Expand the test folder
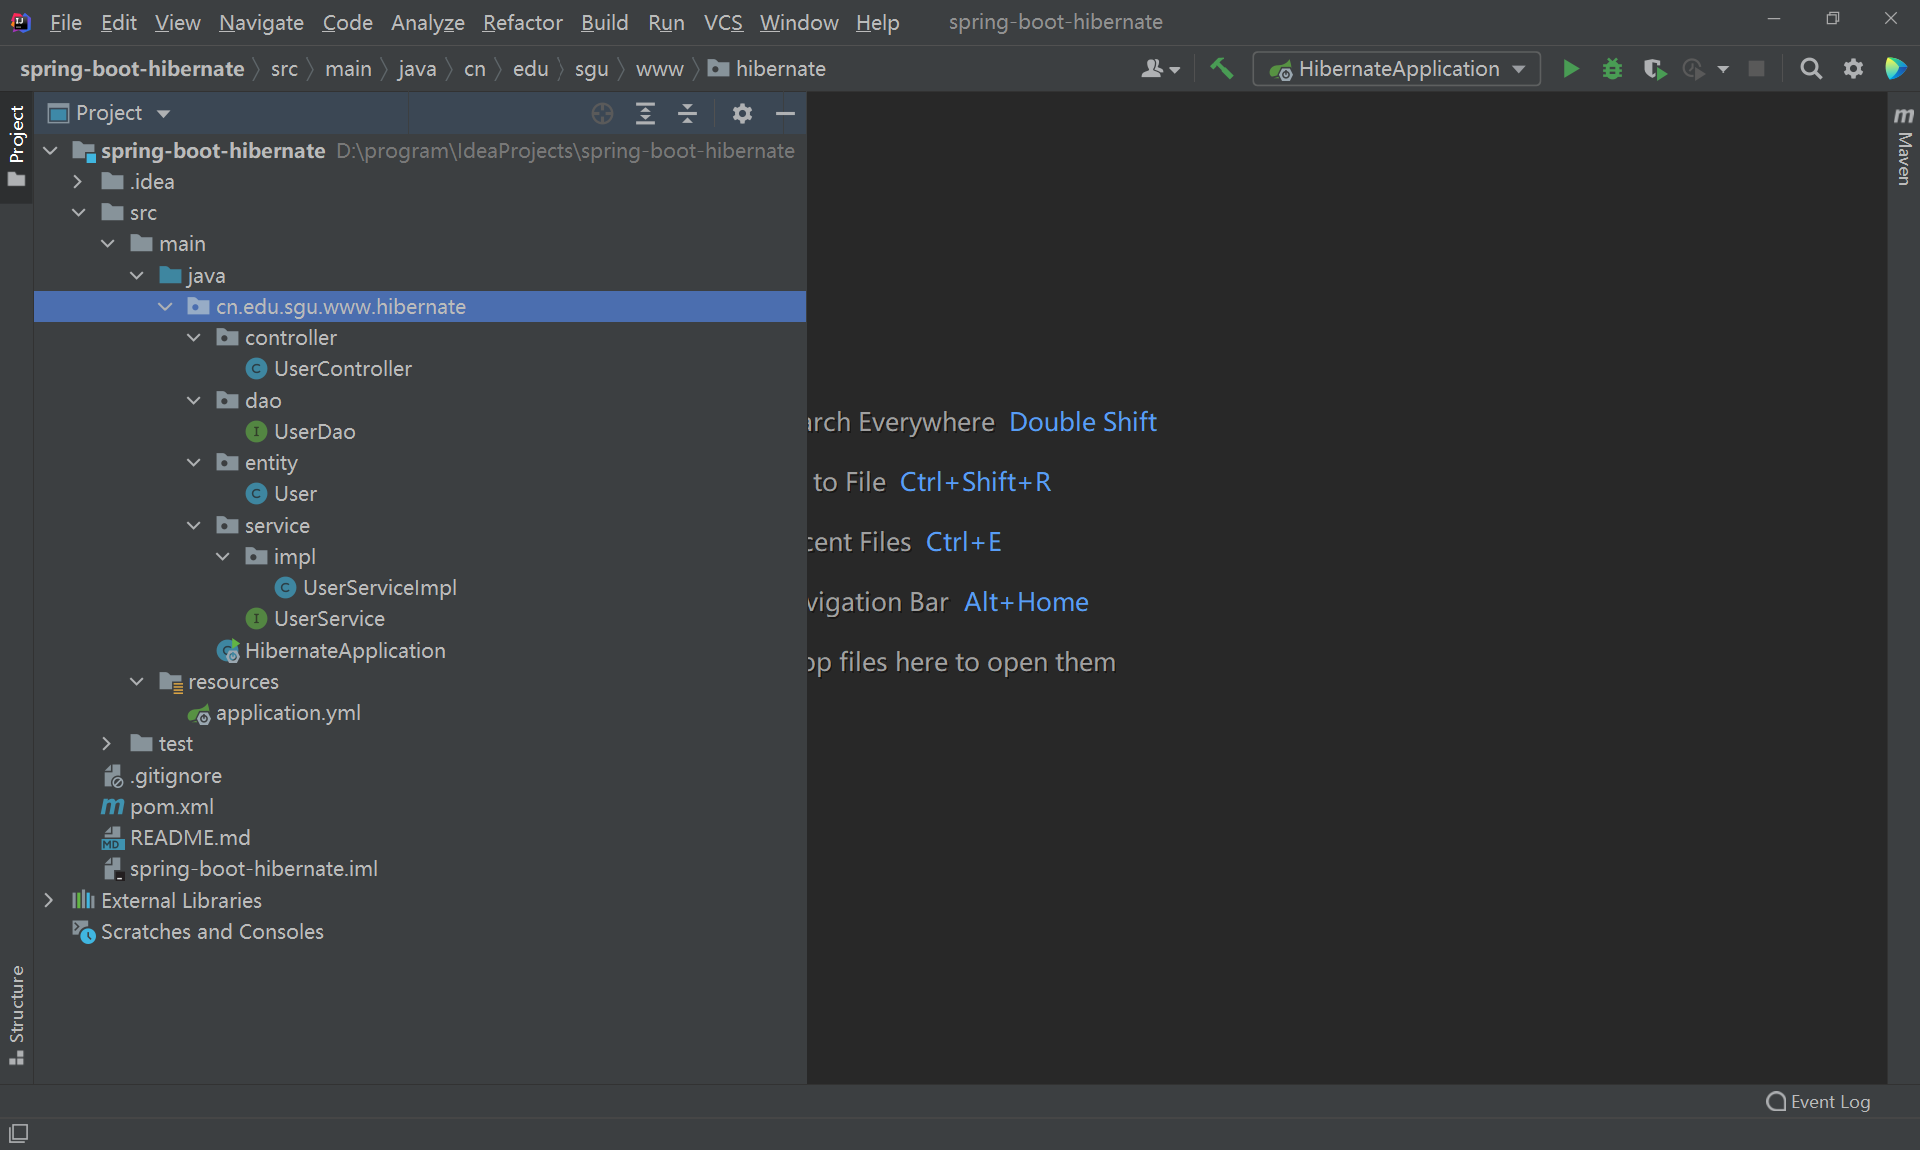 point(107,744)
